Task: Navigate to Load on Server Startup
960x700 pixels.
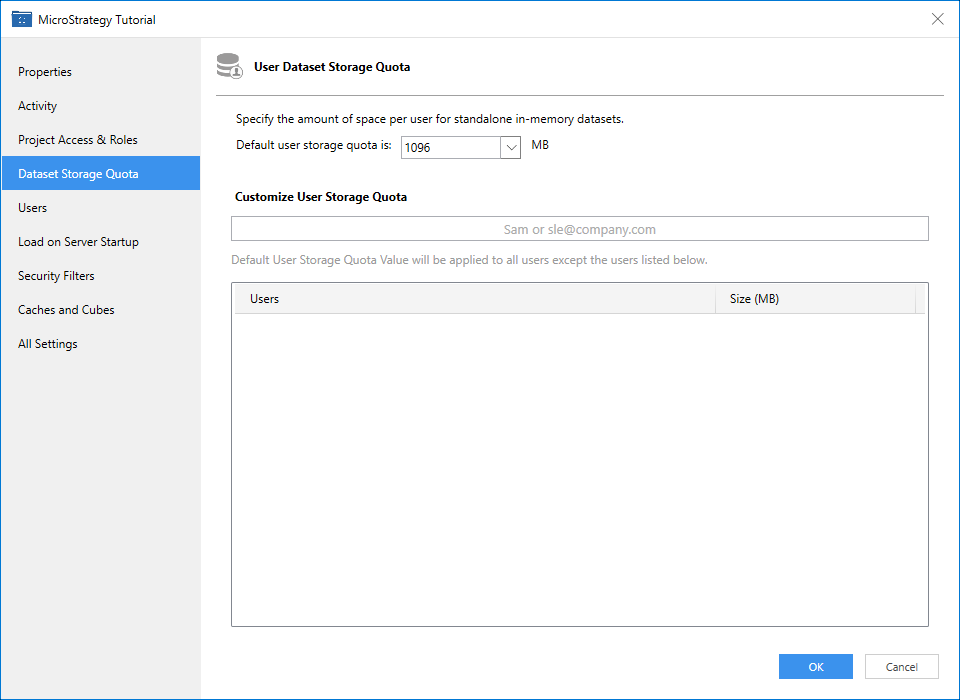Action: tap(78, 242)
